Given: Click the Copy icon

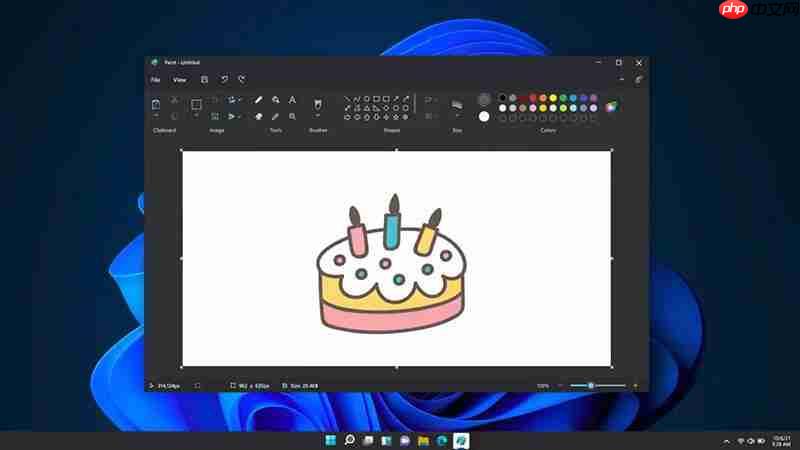Looking at the screenshot, I should tap(174, 117).
